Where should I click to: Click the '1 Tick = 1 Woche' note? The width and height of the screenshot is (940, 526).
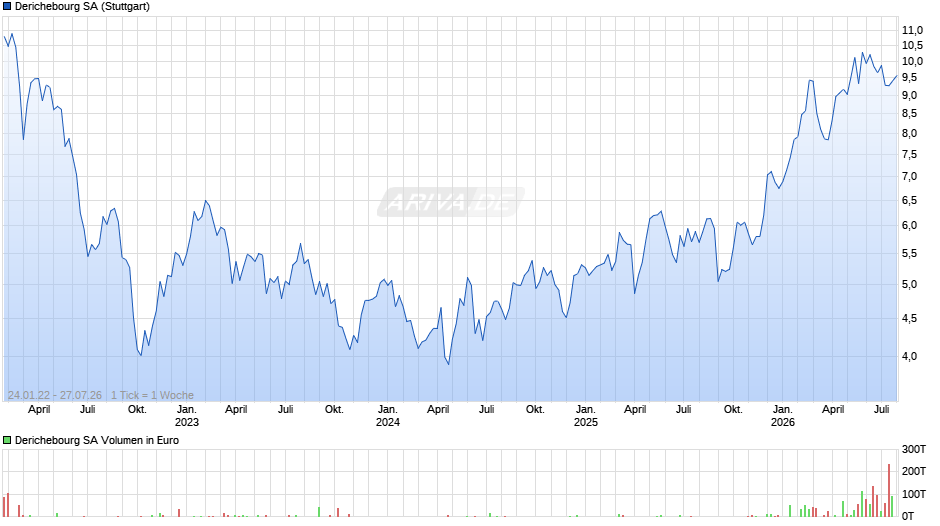(152, 395)
